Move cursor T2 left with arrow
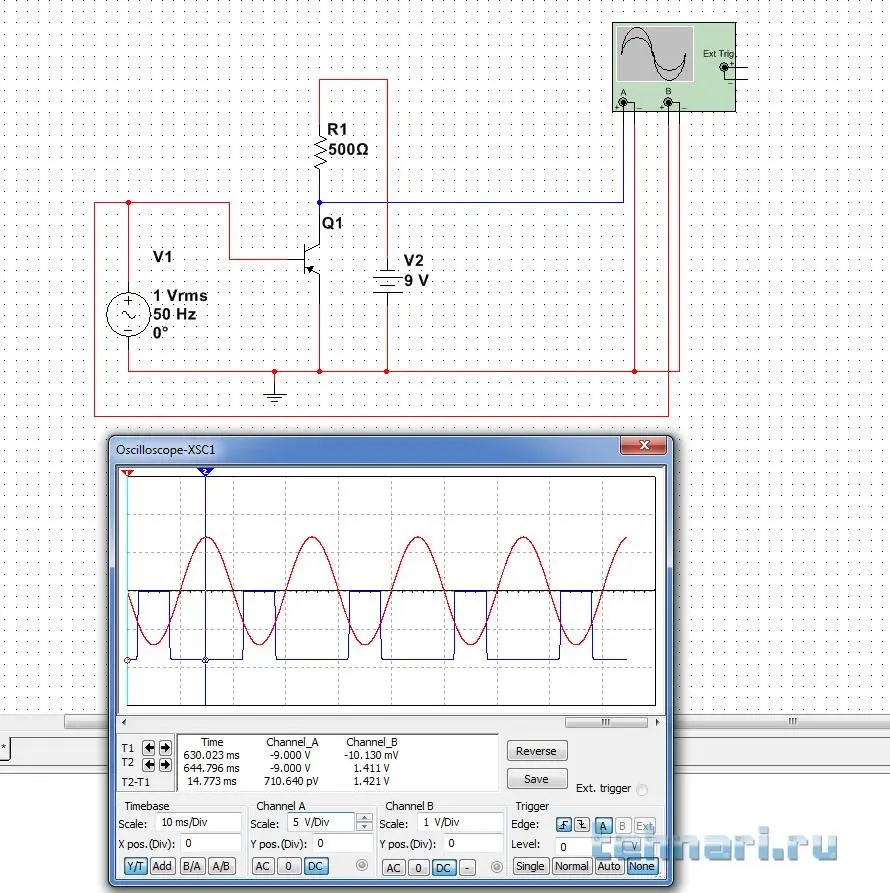Screen dimensions: 890x893 (149, 764)
